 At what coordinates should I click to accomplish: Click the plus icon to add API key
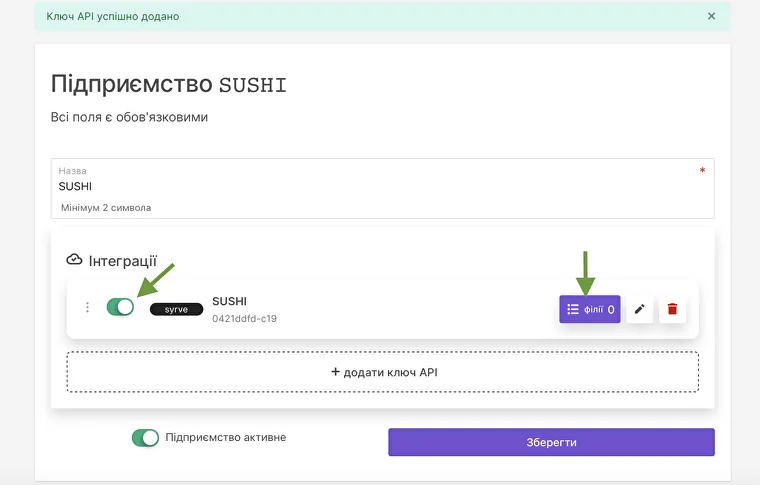click(x=335, y=372)
